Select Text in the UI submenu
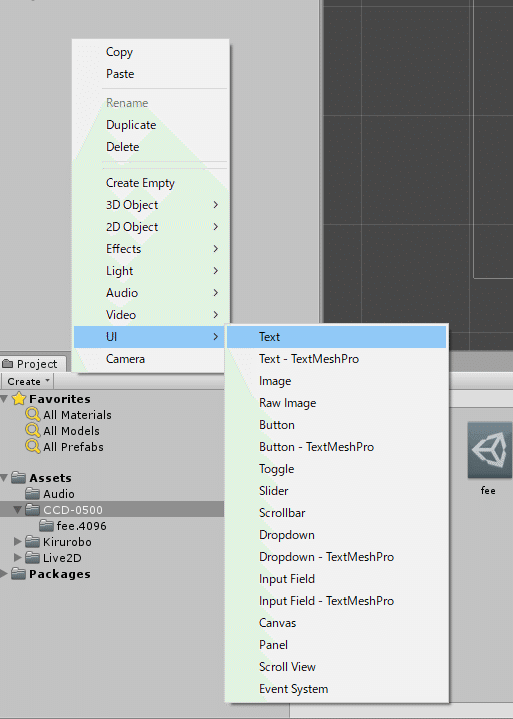513x719 pixels. (336, 337)
